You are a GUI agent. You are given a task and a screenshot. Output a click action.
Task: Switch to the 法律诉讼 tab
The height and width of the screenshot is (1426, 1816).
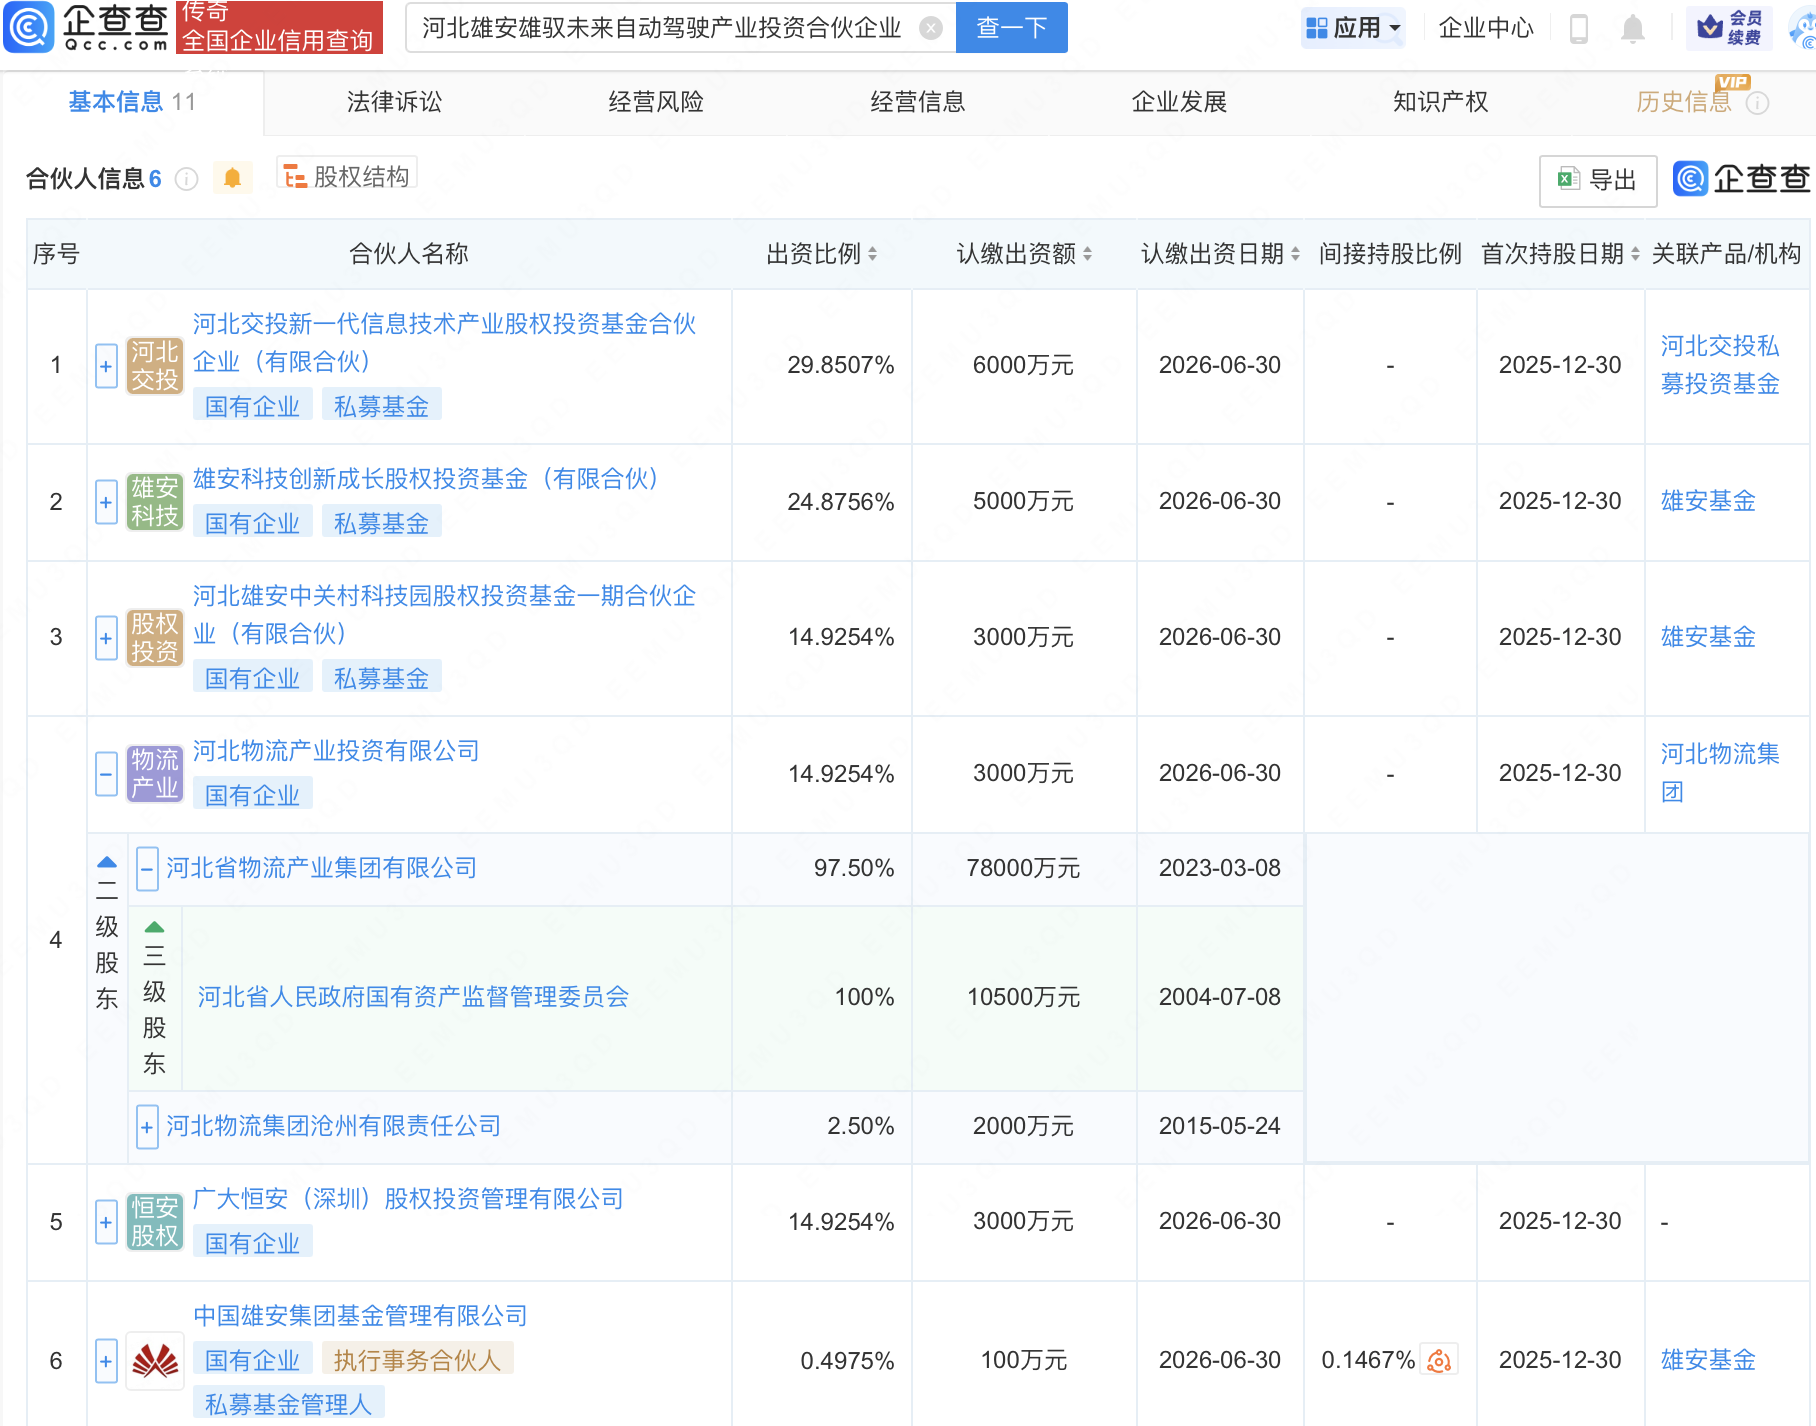[394, 102]
